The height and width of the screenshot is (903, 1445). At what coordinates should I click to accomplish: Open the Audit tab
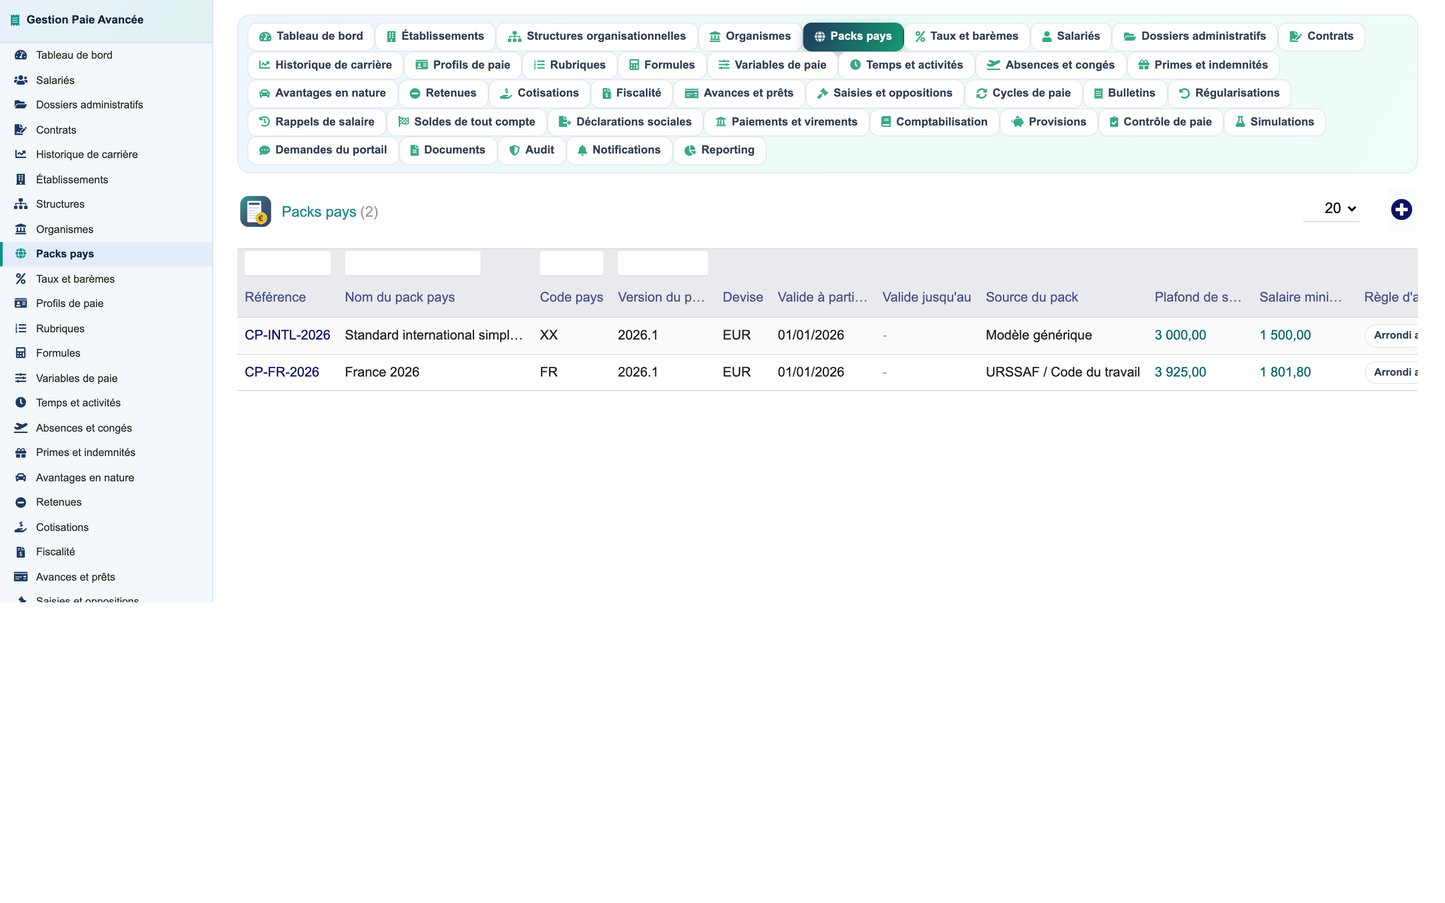531,150
